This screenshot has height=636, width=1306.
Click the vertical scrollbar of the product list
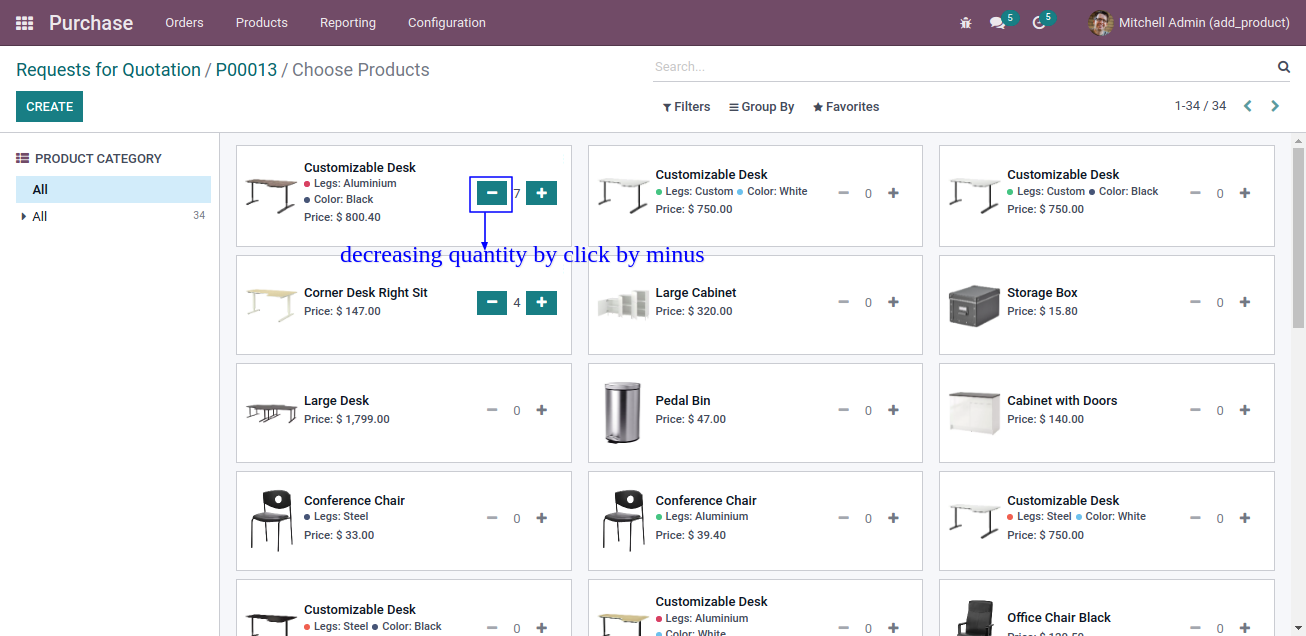click(1298, 237)
